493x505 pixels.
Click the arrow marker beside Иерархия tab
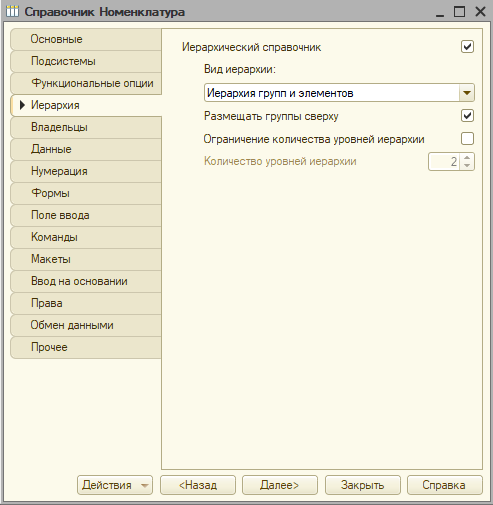tap(22, 105)
